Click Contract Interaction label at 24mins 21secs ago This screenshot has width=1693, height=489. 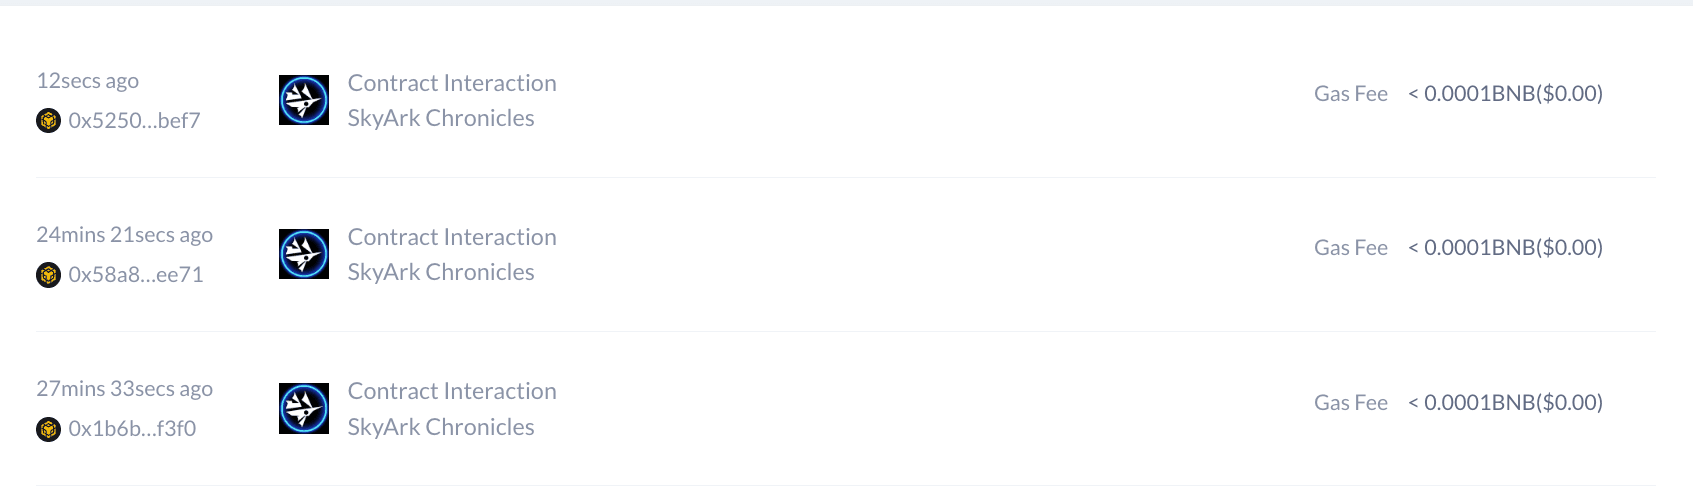(x=452, y=237)
